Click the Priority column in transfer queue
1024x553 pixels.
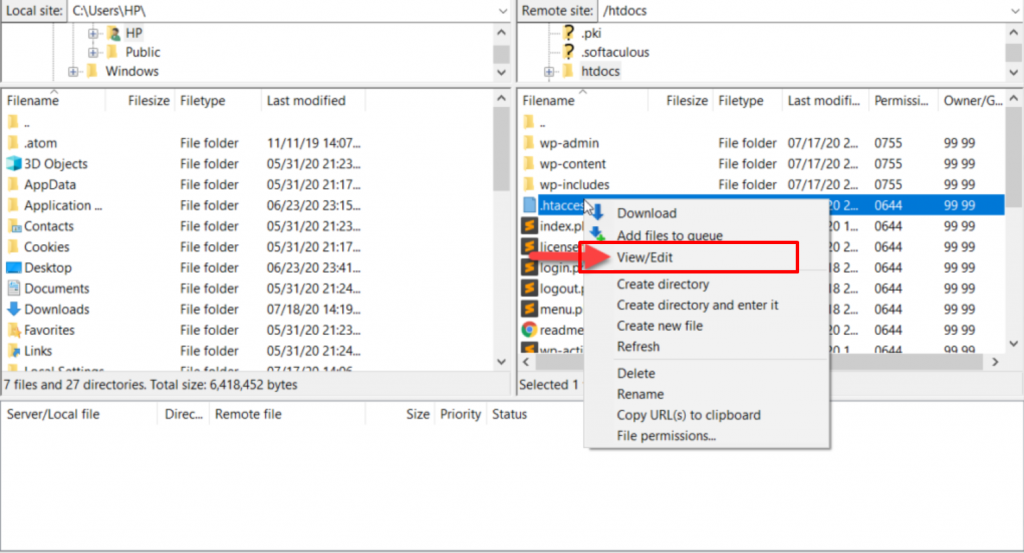460,414
